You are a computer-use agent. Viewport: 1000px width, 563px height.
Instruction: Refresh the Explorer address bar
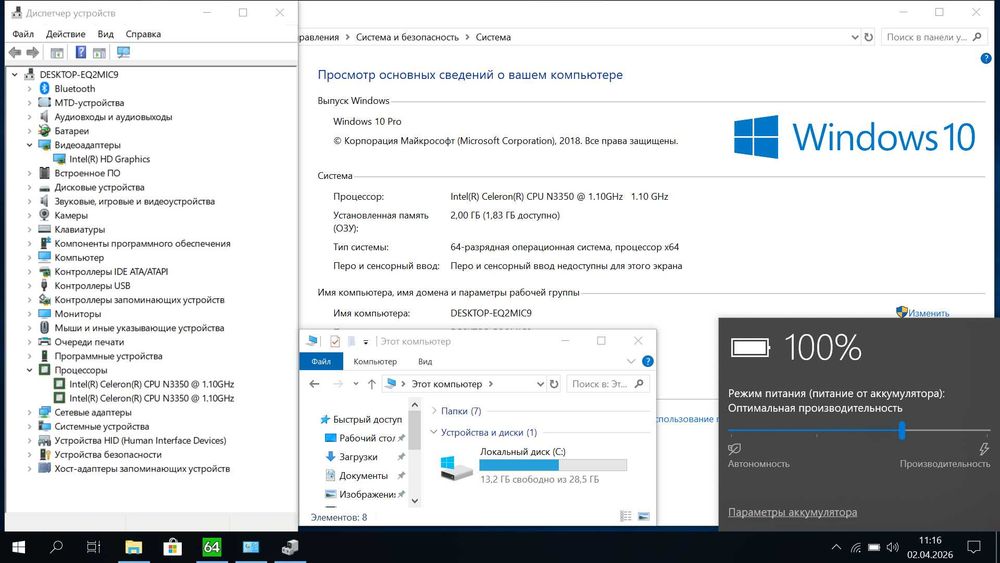pos(554,384)
